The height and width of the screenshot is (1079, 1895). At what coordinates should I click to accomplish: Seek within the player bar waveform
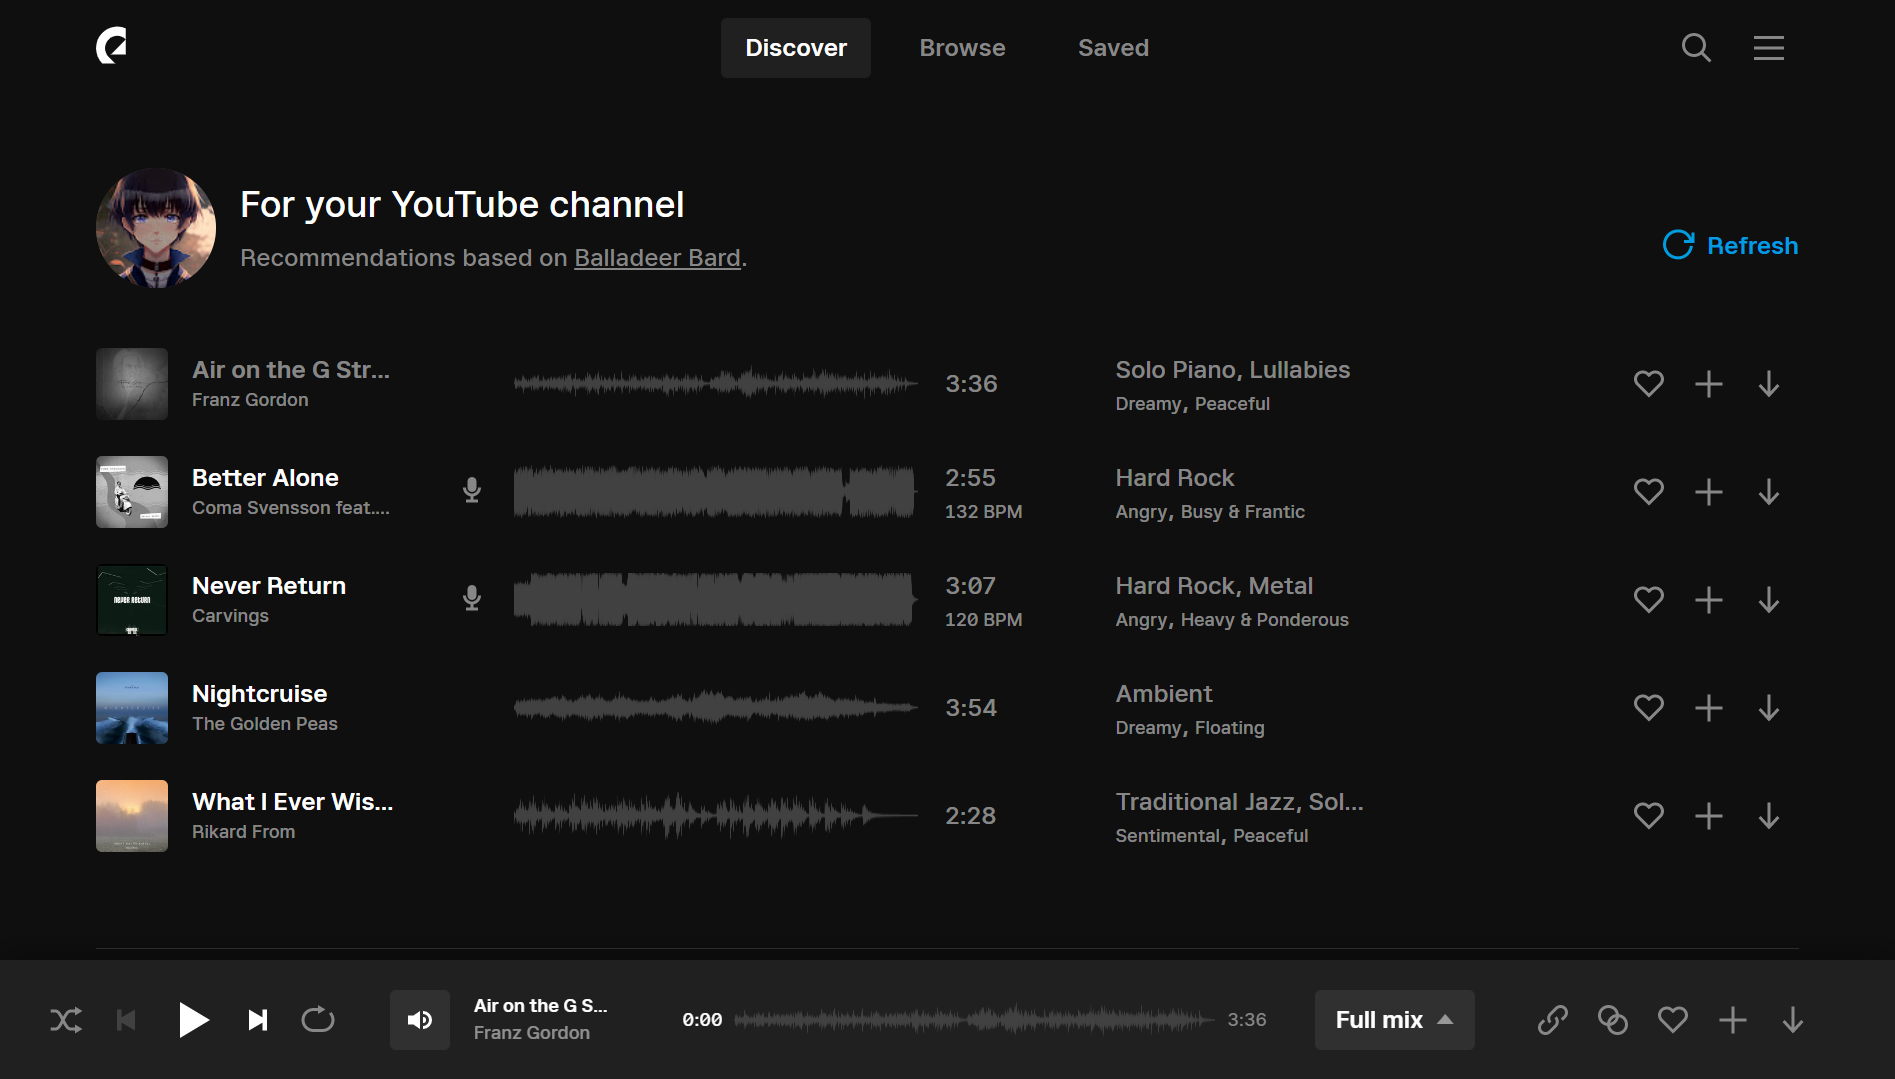(975, 1020)
